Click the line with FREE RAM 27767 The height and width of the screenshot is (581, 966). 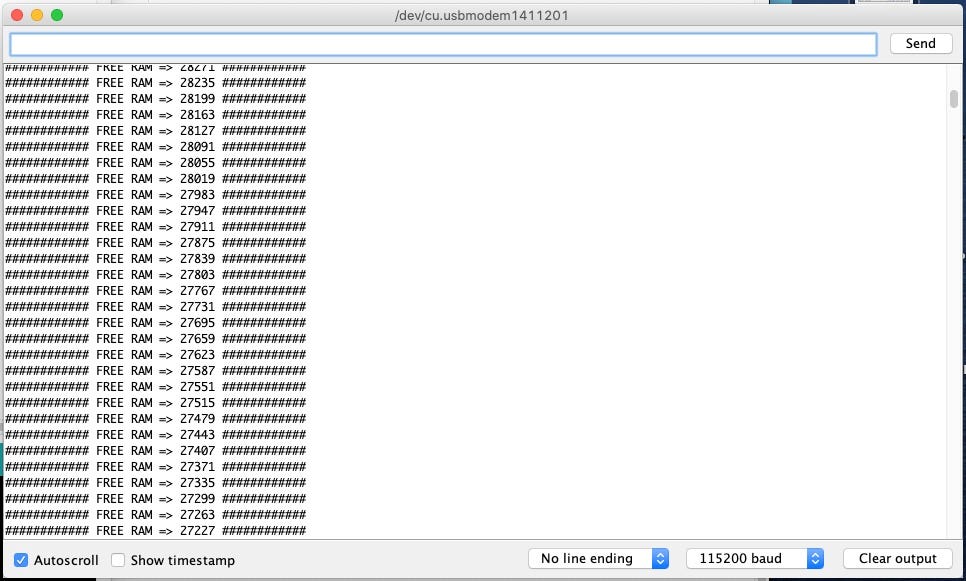155,291
